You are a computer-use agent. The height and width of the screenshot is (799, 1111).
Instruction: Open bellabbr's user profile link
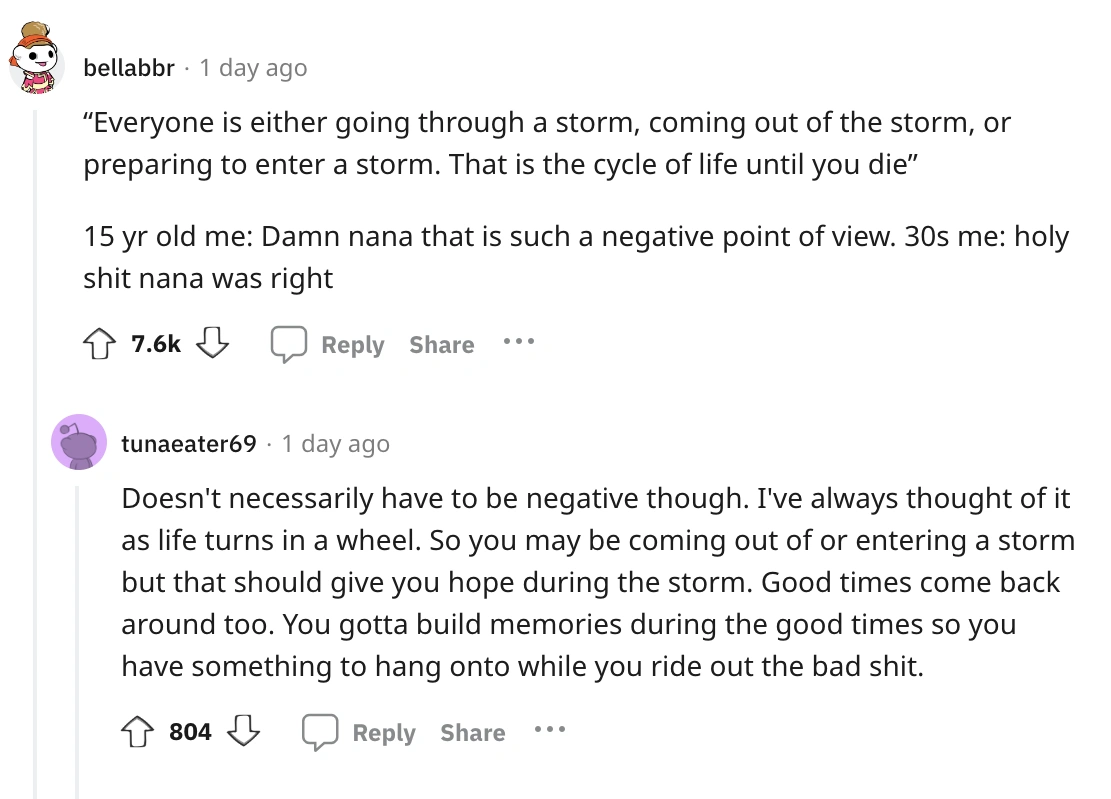coord(129,68)
